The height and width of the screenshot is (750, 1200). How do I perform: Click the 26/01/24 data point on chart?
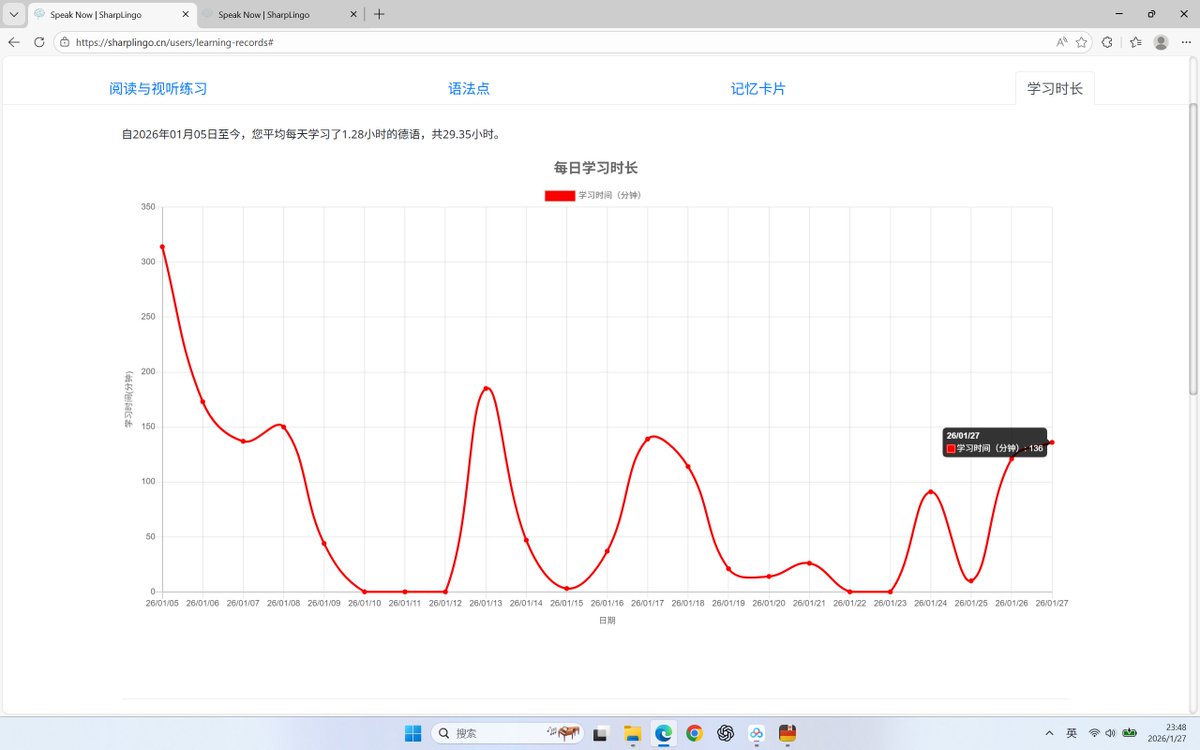[931, 492]
